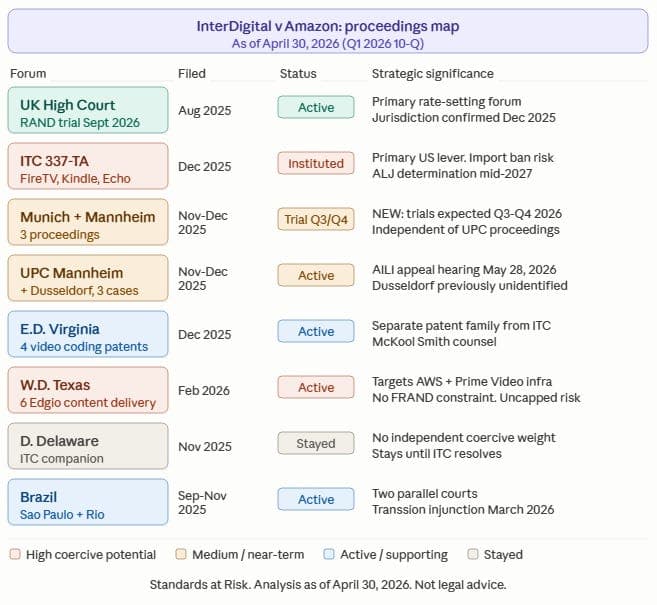Click 'Separate patent family from ITC'
This screenshot has height=605, width=657.
tap(461, 326)
